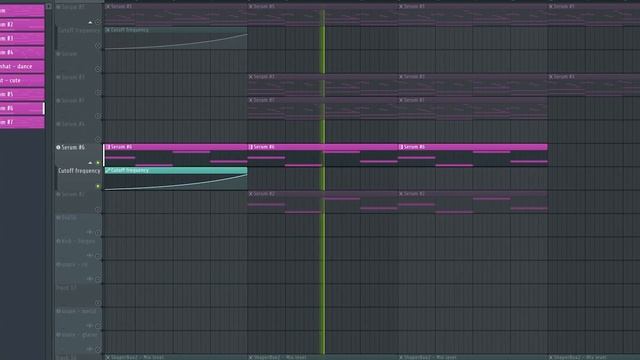Select first ShaperBox2 Mix level clip at bottom
This screenshot has height=360, width=640.
tap(176, 357)
